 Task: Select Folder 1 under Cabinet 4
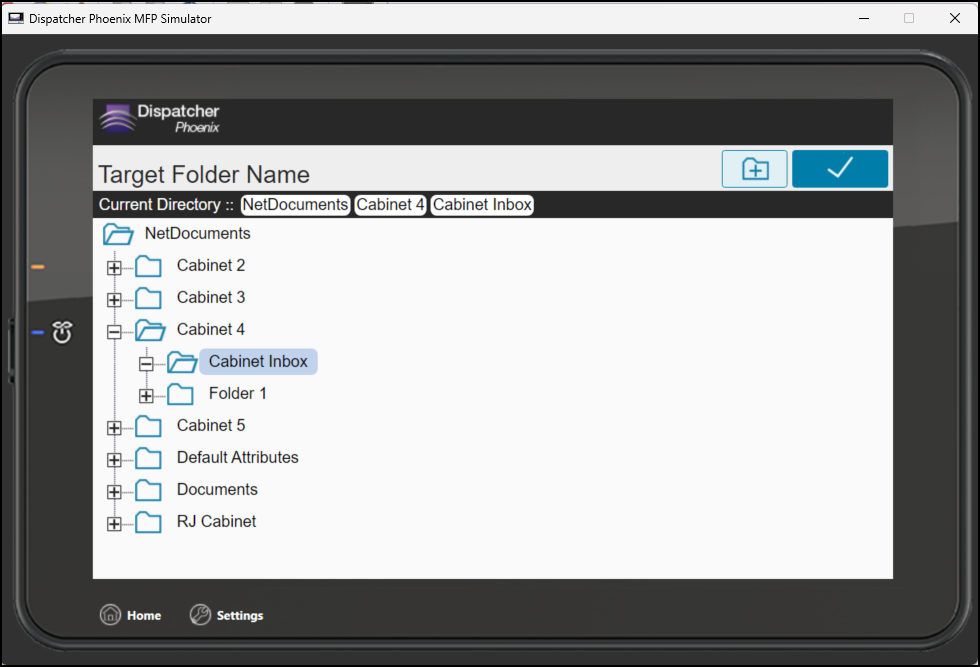(x=238, y=393)
